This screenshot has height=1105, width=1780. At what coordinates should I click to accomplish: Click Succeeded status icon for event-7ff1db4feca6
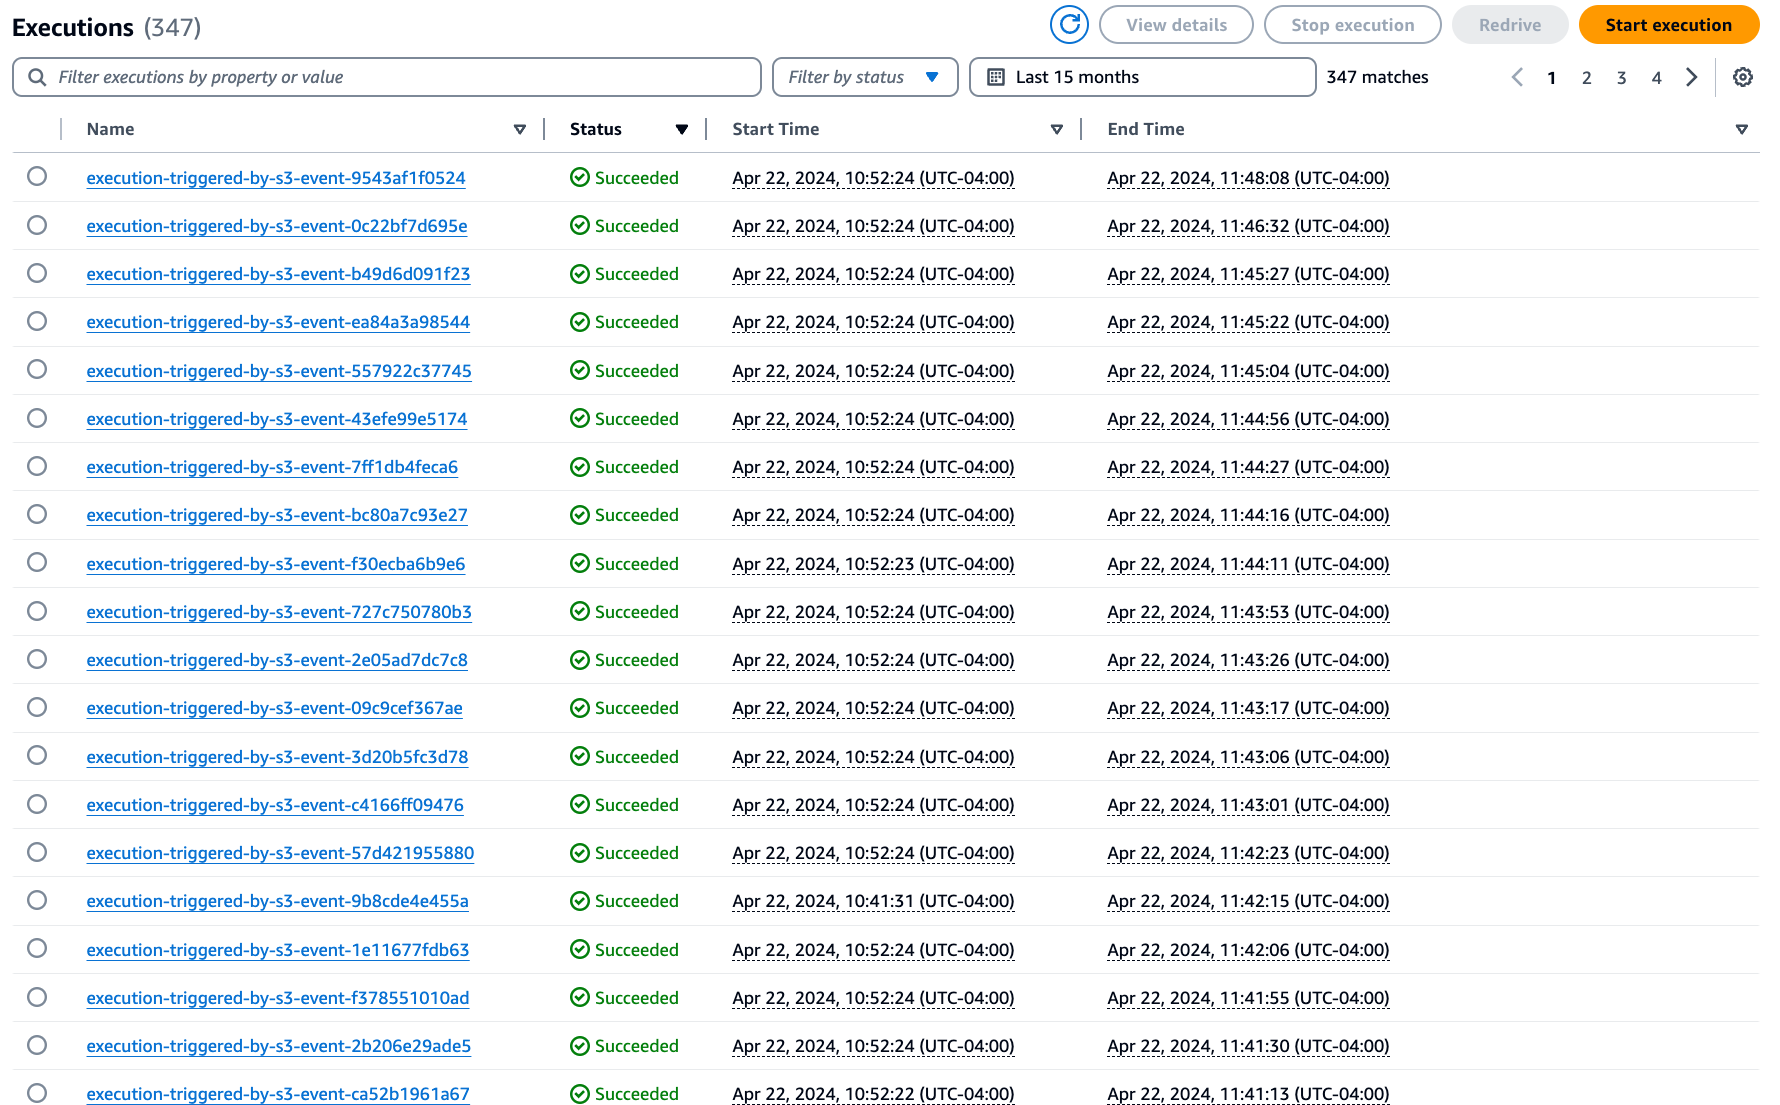580,467
